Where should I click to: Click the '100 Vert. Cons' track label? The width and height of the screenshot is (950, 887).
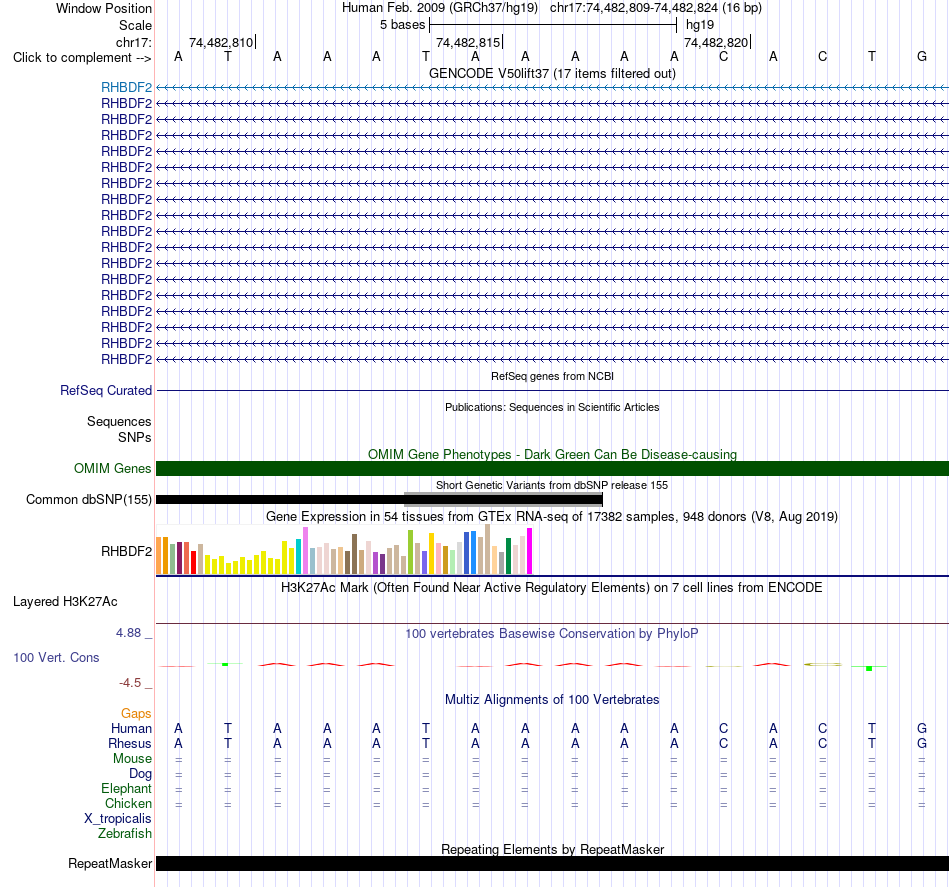[x=56, y=657]
